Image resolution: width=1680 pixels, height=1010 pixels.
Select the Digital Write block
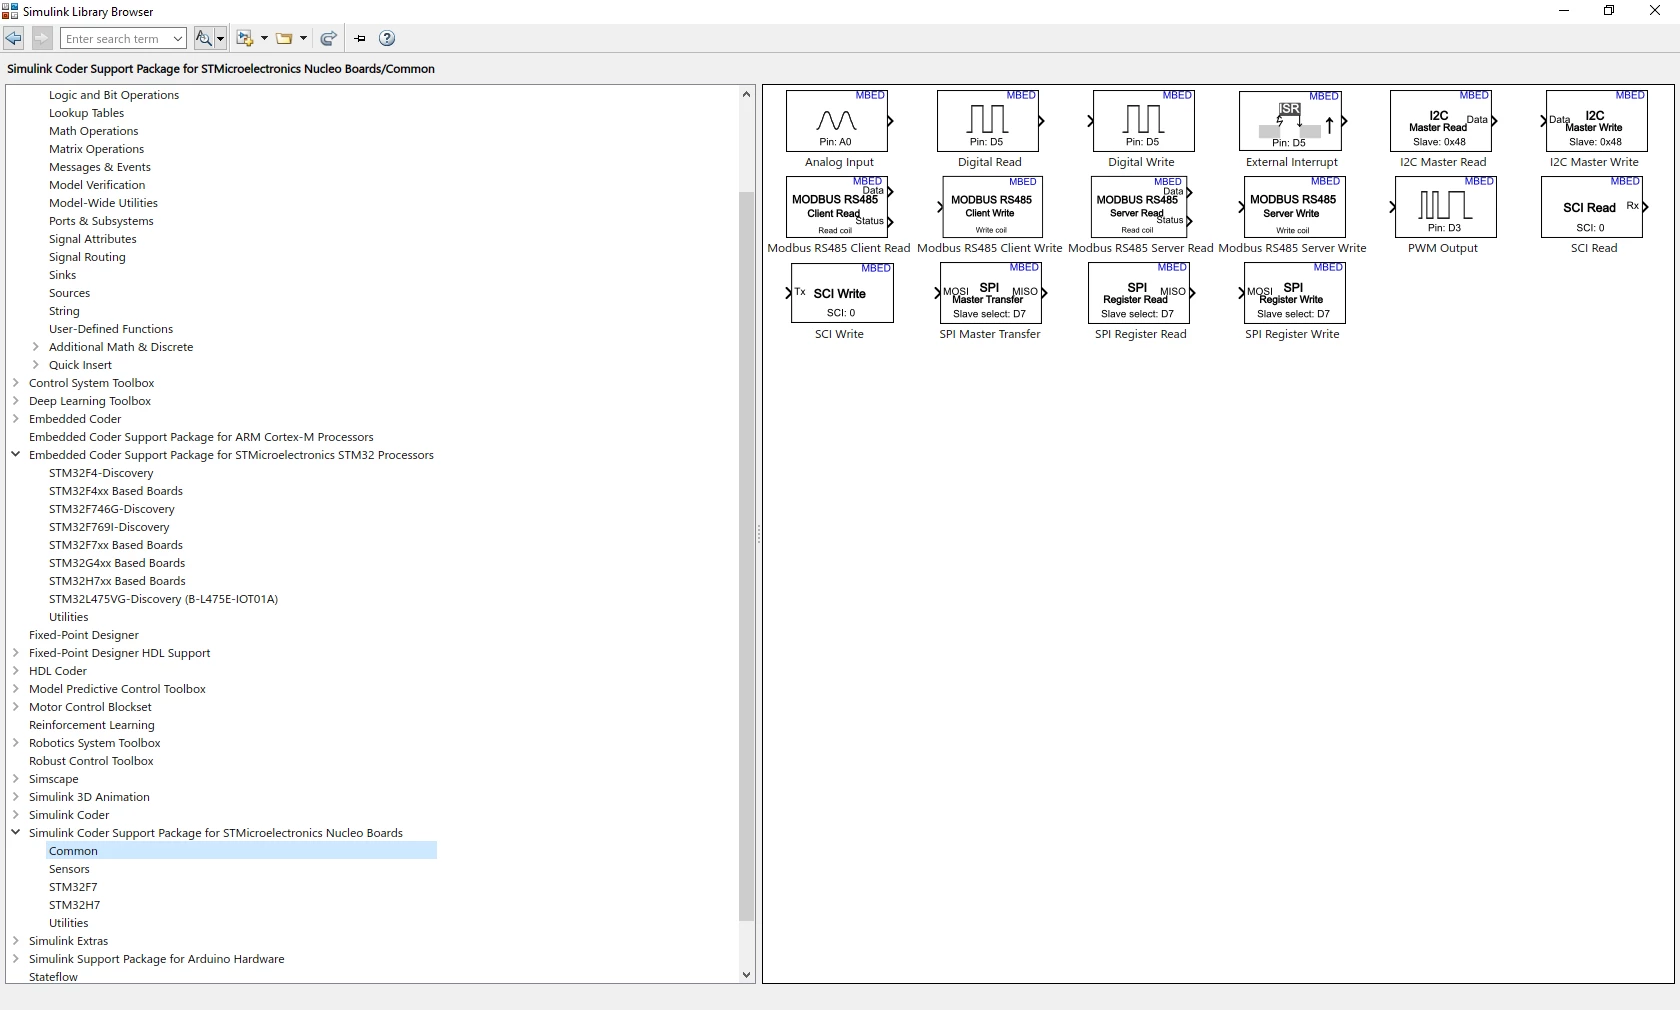click(x=1143, y=121)
